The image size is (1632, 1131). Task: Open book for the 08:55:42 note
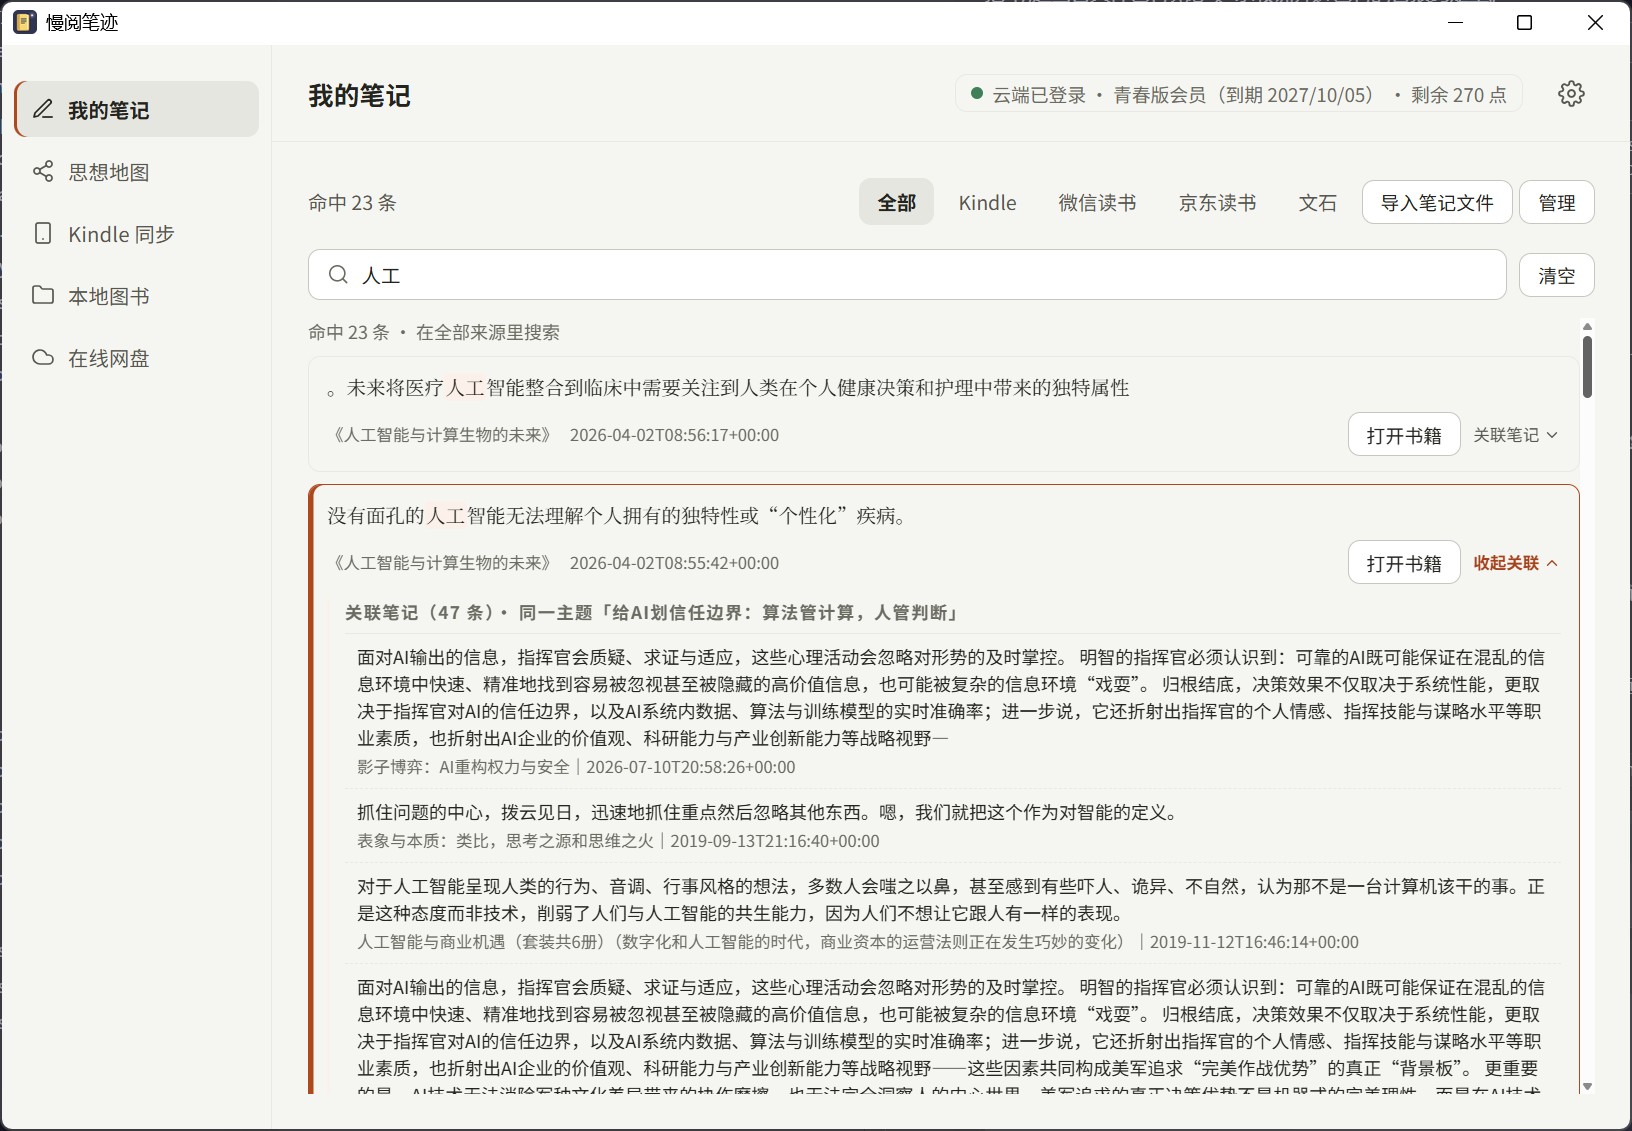(x=1404, y=563)
